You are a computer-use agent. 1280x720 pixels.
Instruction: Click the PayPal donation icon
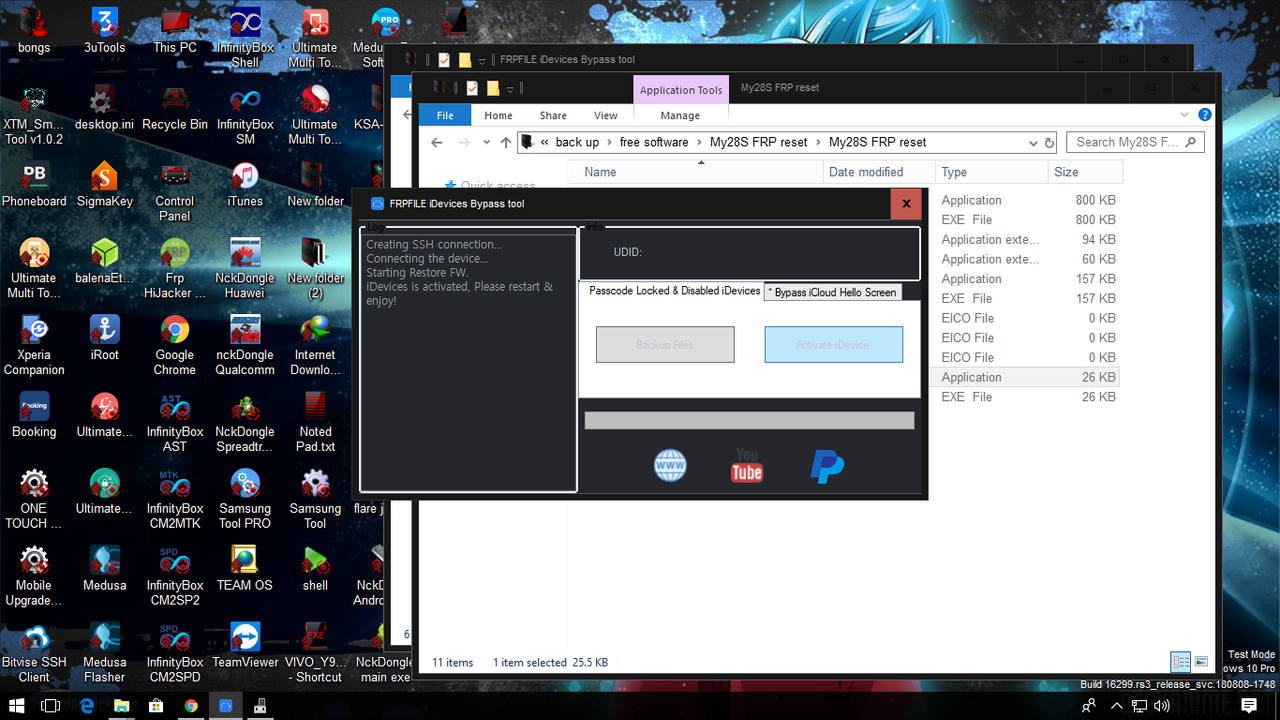pyautogui.click(x=825, y=465)
